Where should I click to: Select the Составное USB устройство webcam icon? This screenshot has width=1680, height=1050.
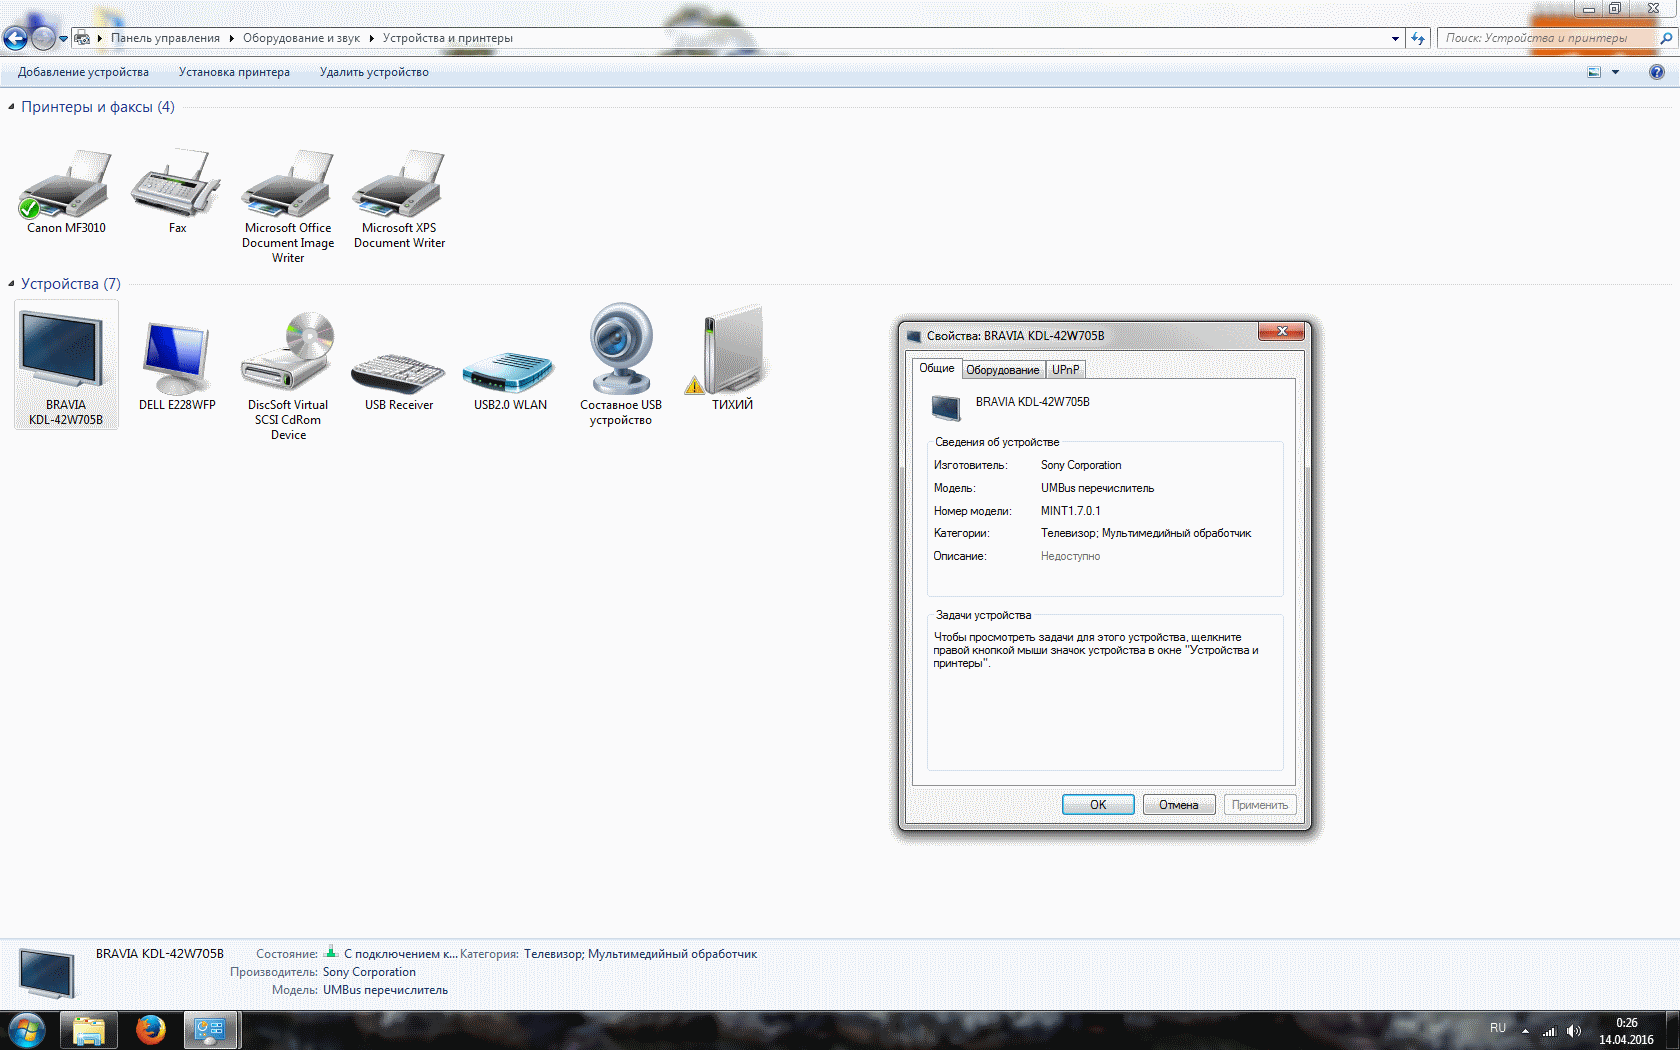(621, 348)
